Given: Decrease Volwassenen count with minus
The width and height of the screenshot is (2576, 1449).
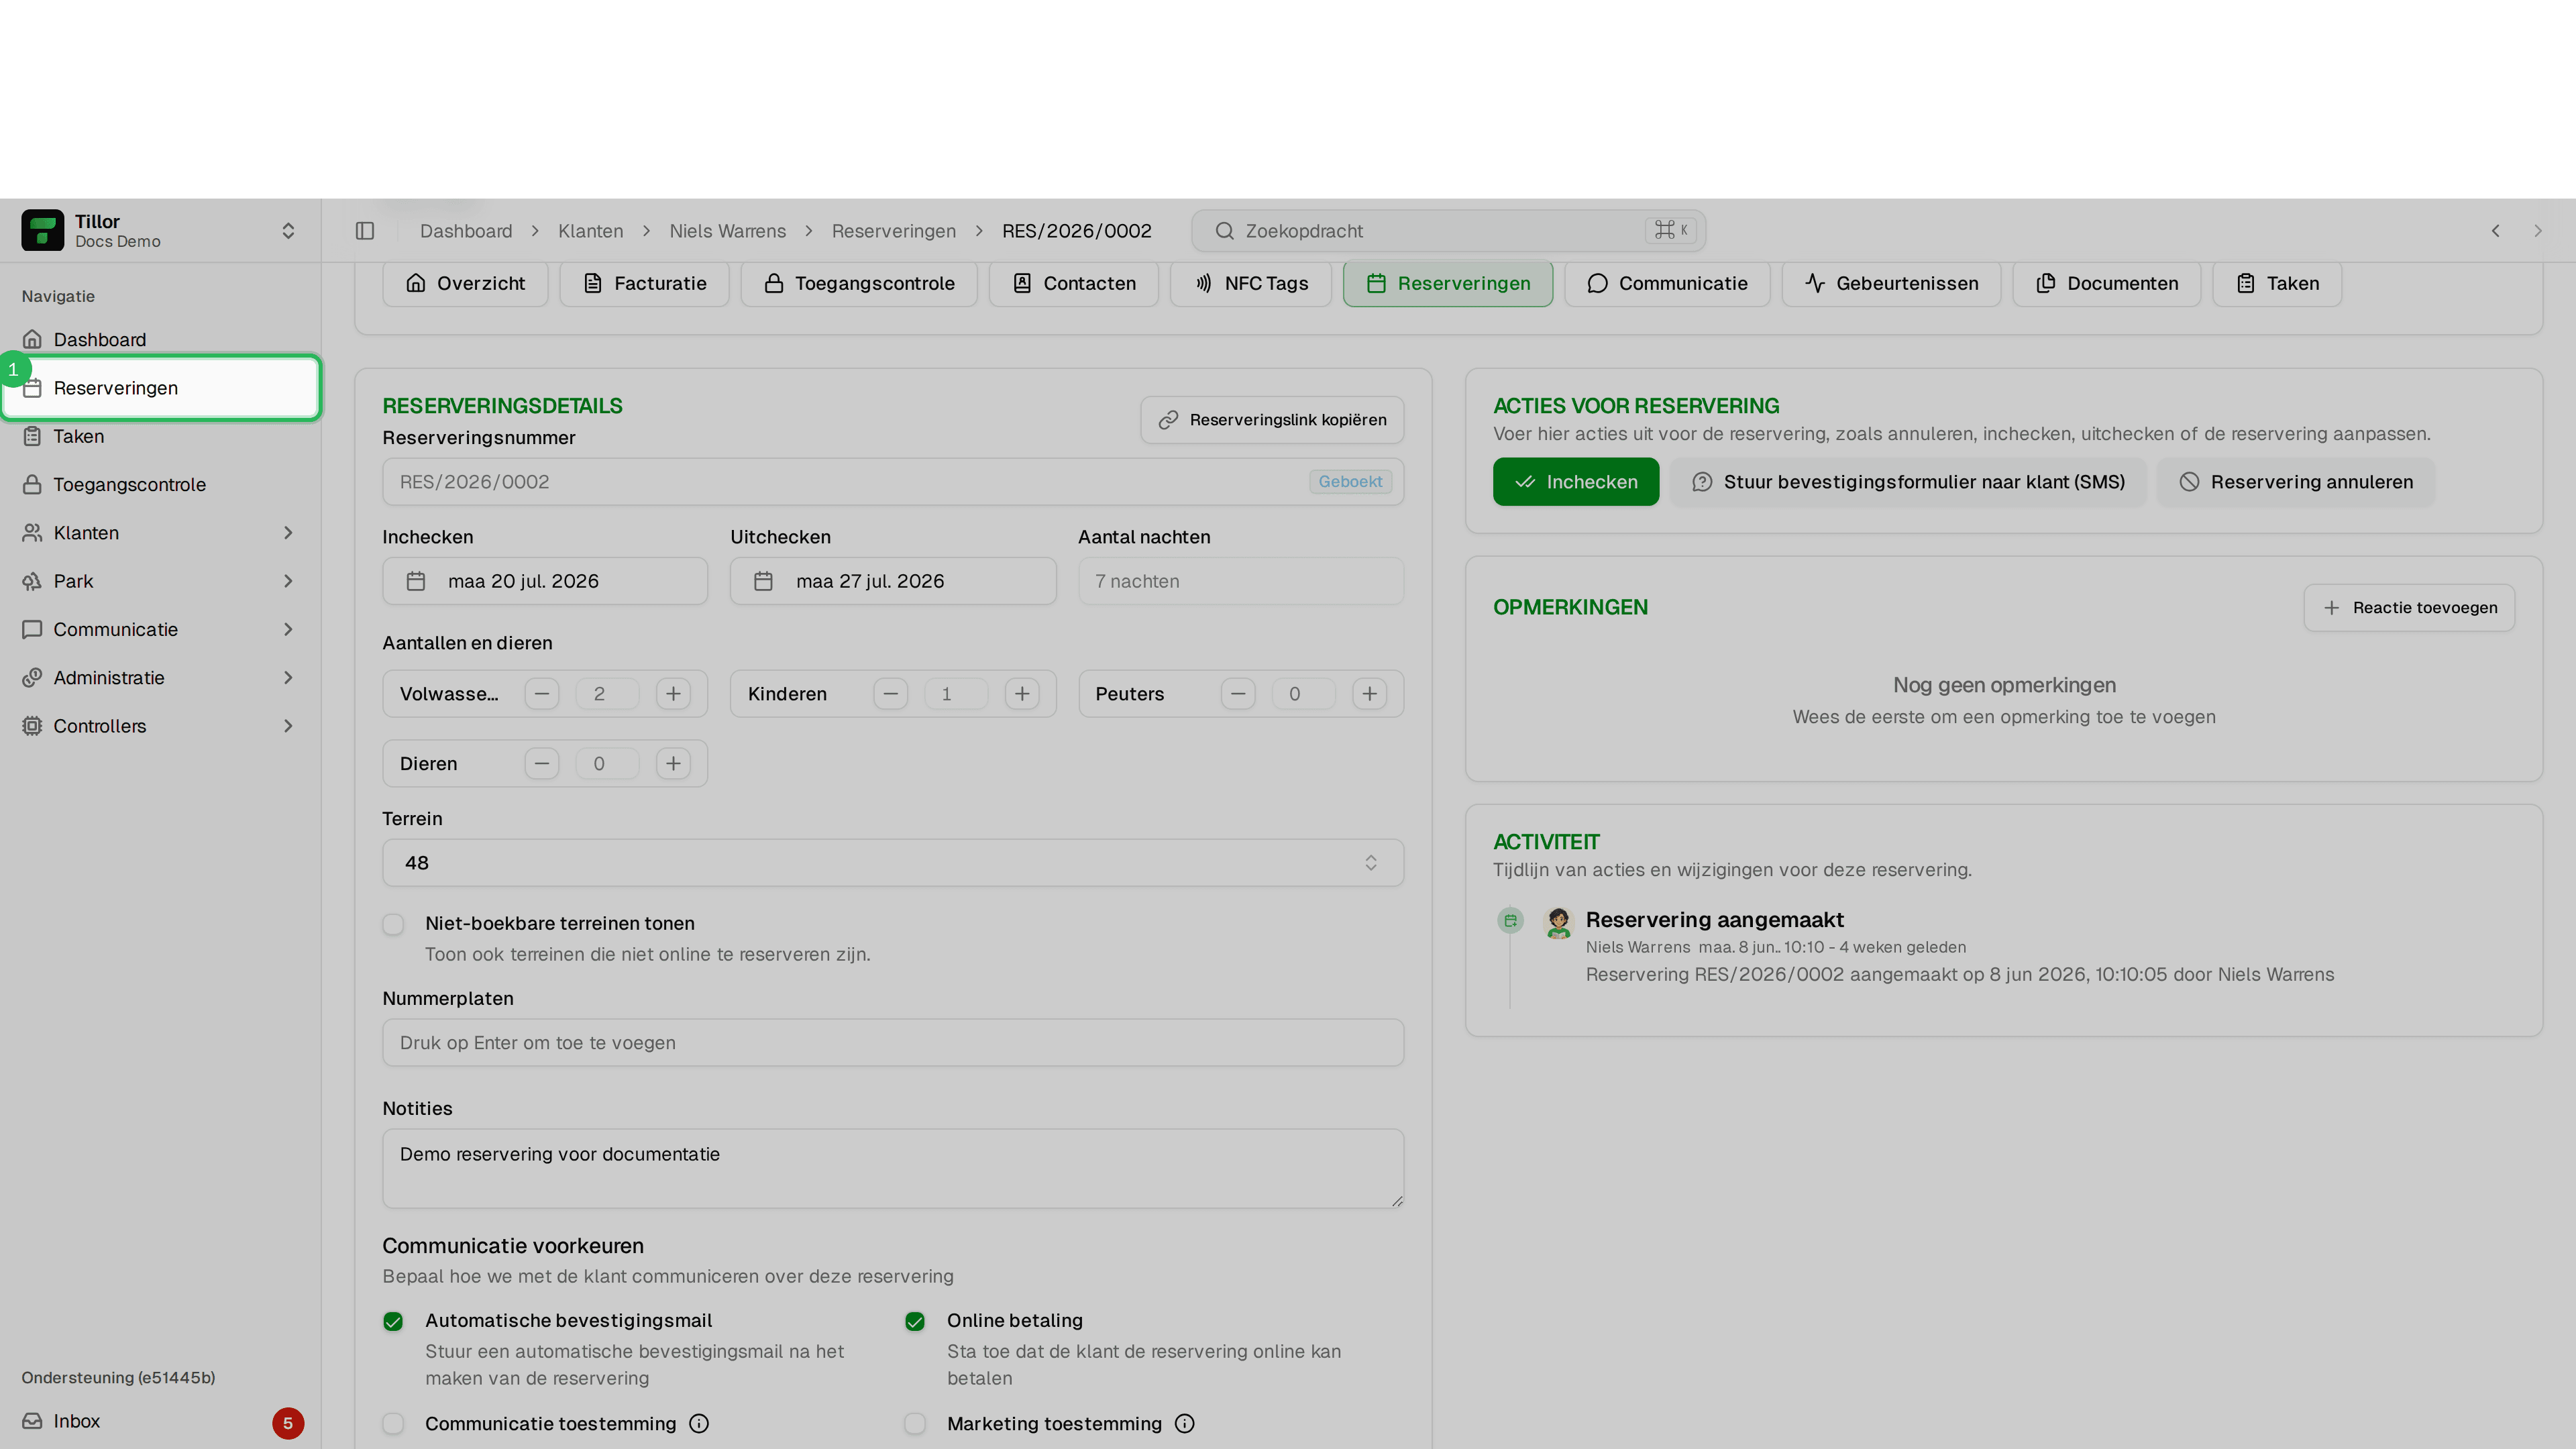Looking at the screenshot, I should 542,694.
